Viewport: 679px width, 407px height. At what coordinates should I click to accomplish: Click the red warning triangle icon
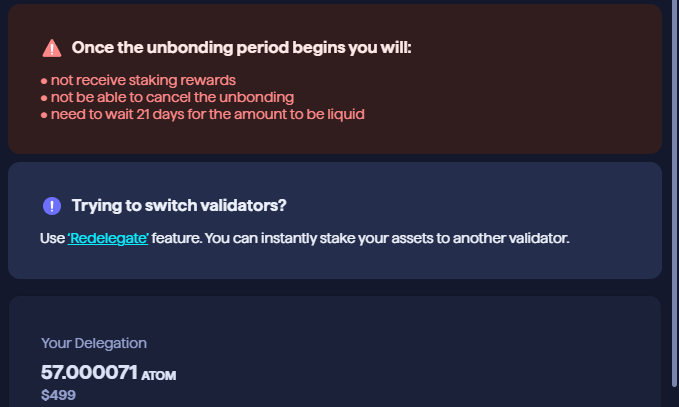pos(52,48)
